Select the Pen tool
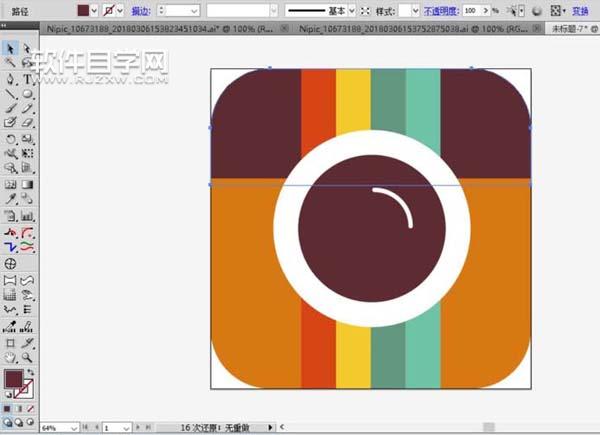600x435 pixels. pos(10,78)
